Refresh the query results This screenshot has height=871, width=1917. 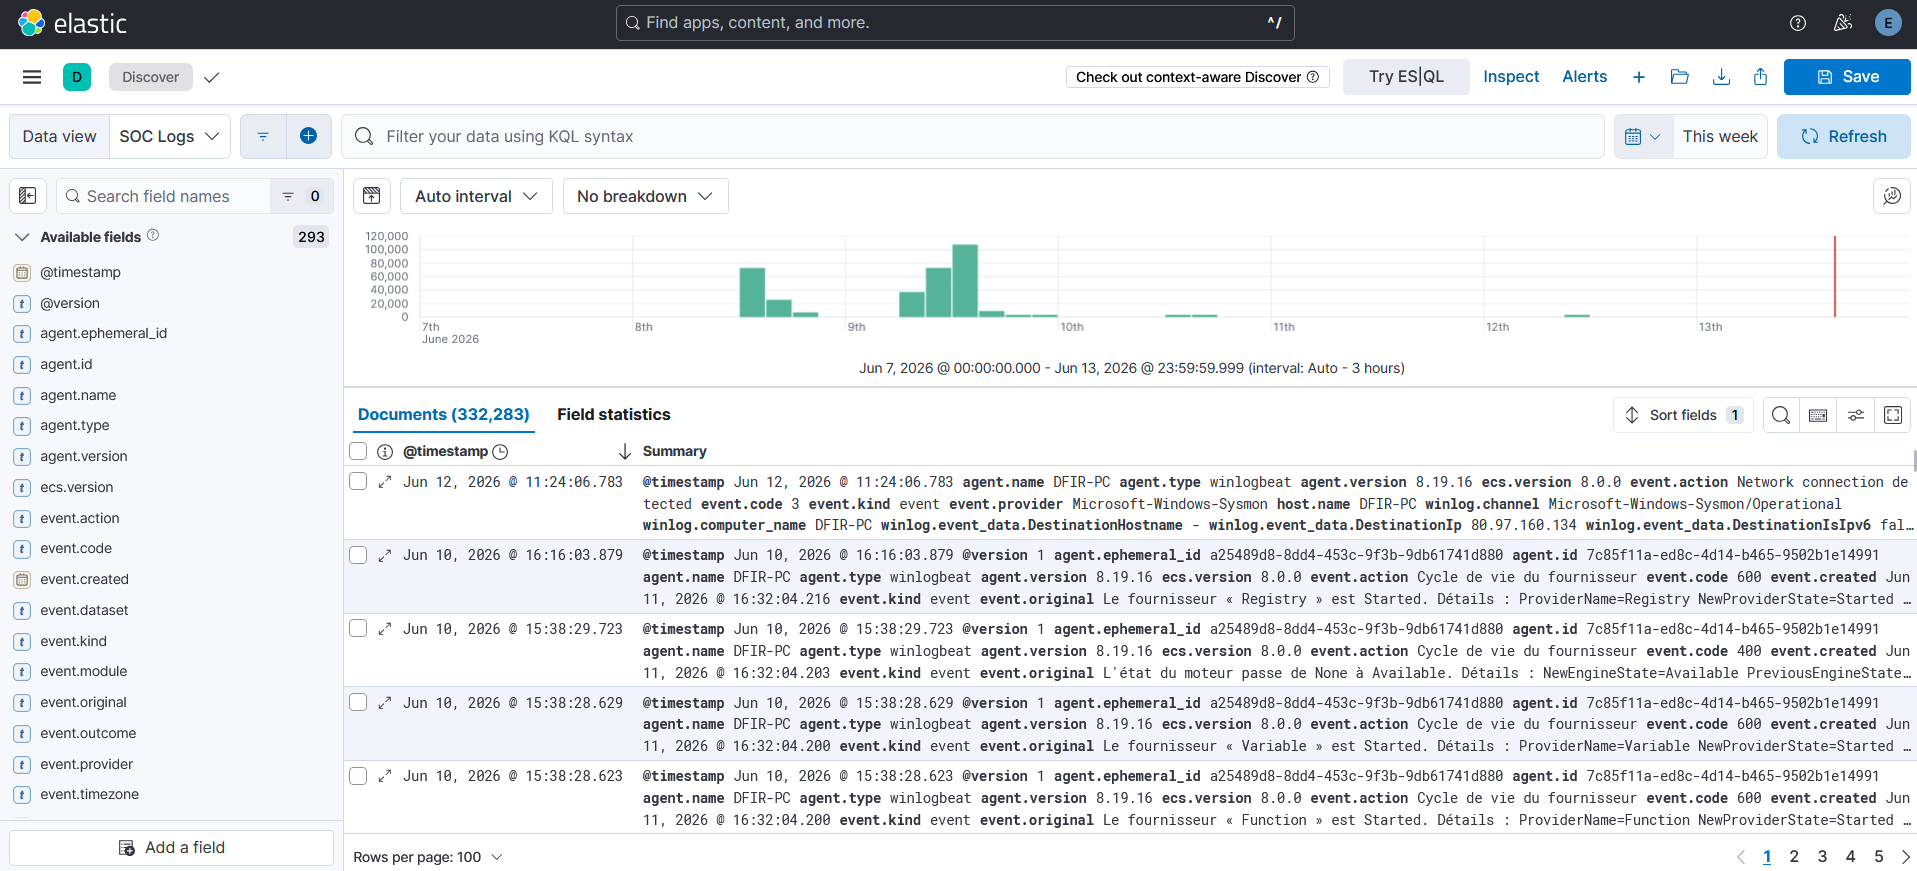(1843, 136)
